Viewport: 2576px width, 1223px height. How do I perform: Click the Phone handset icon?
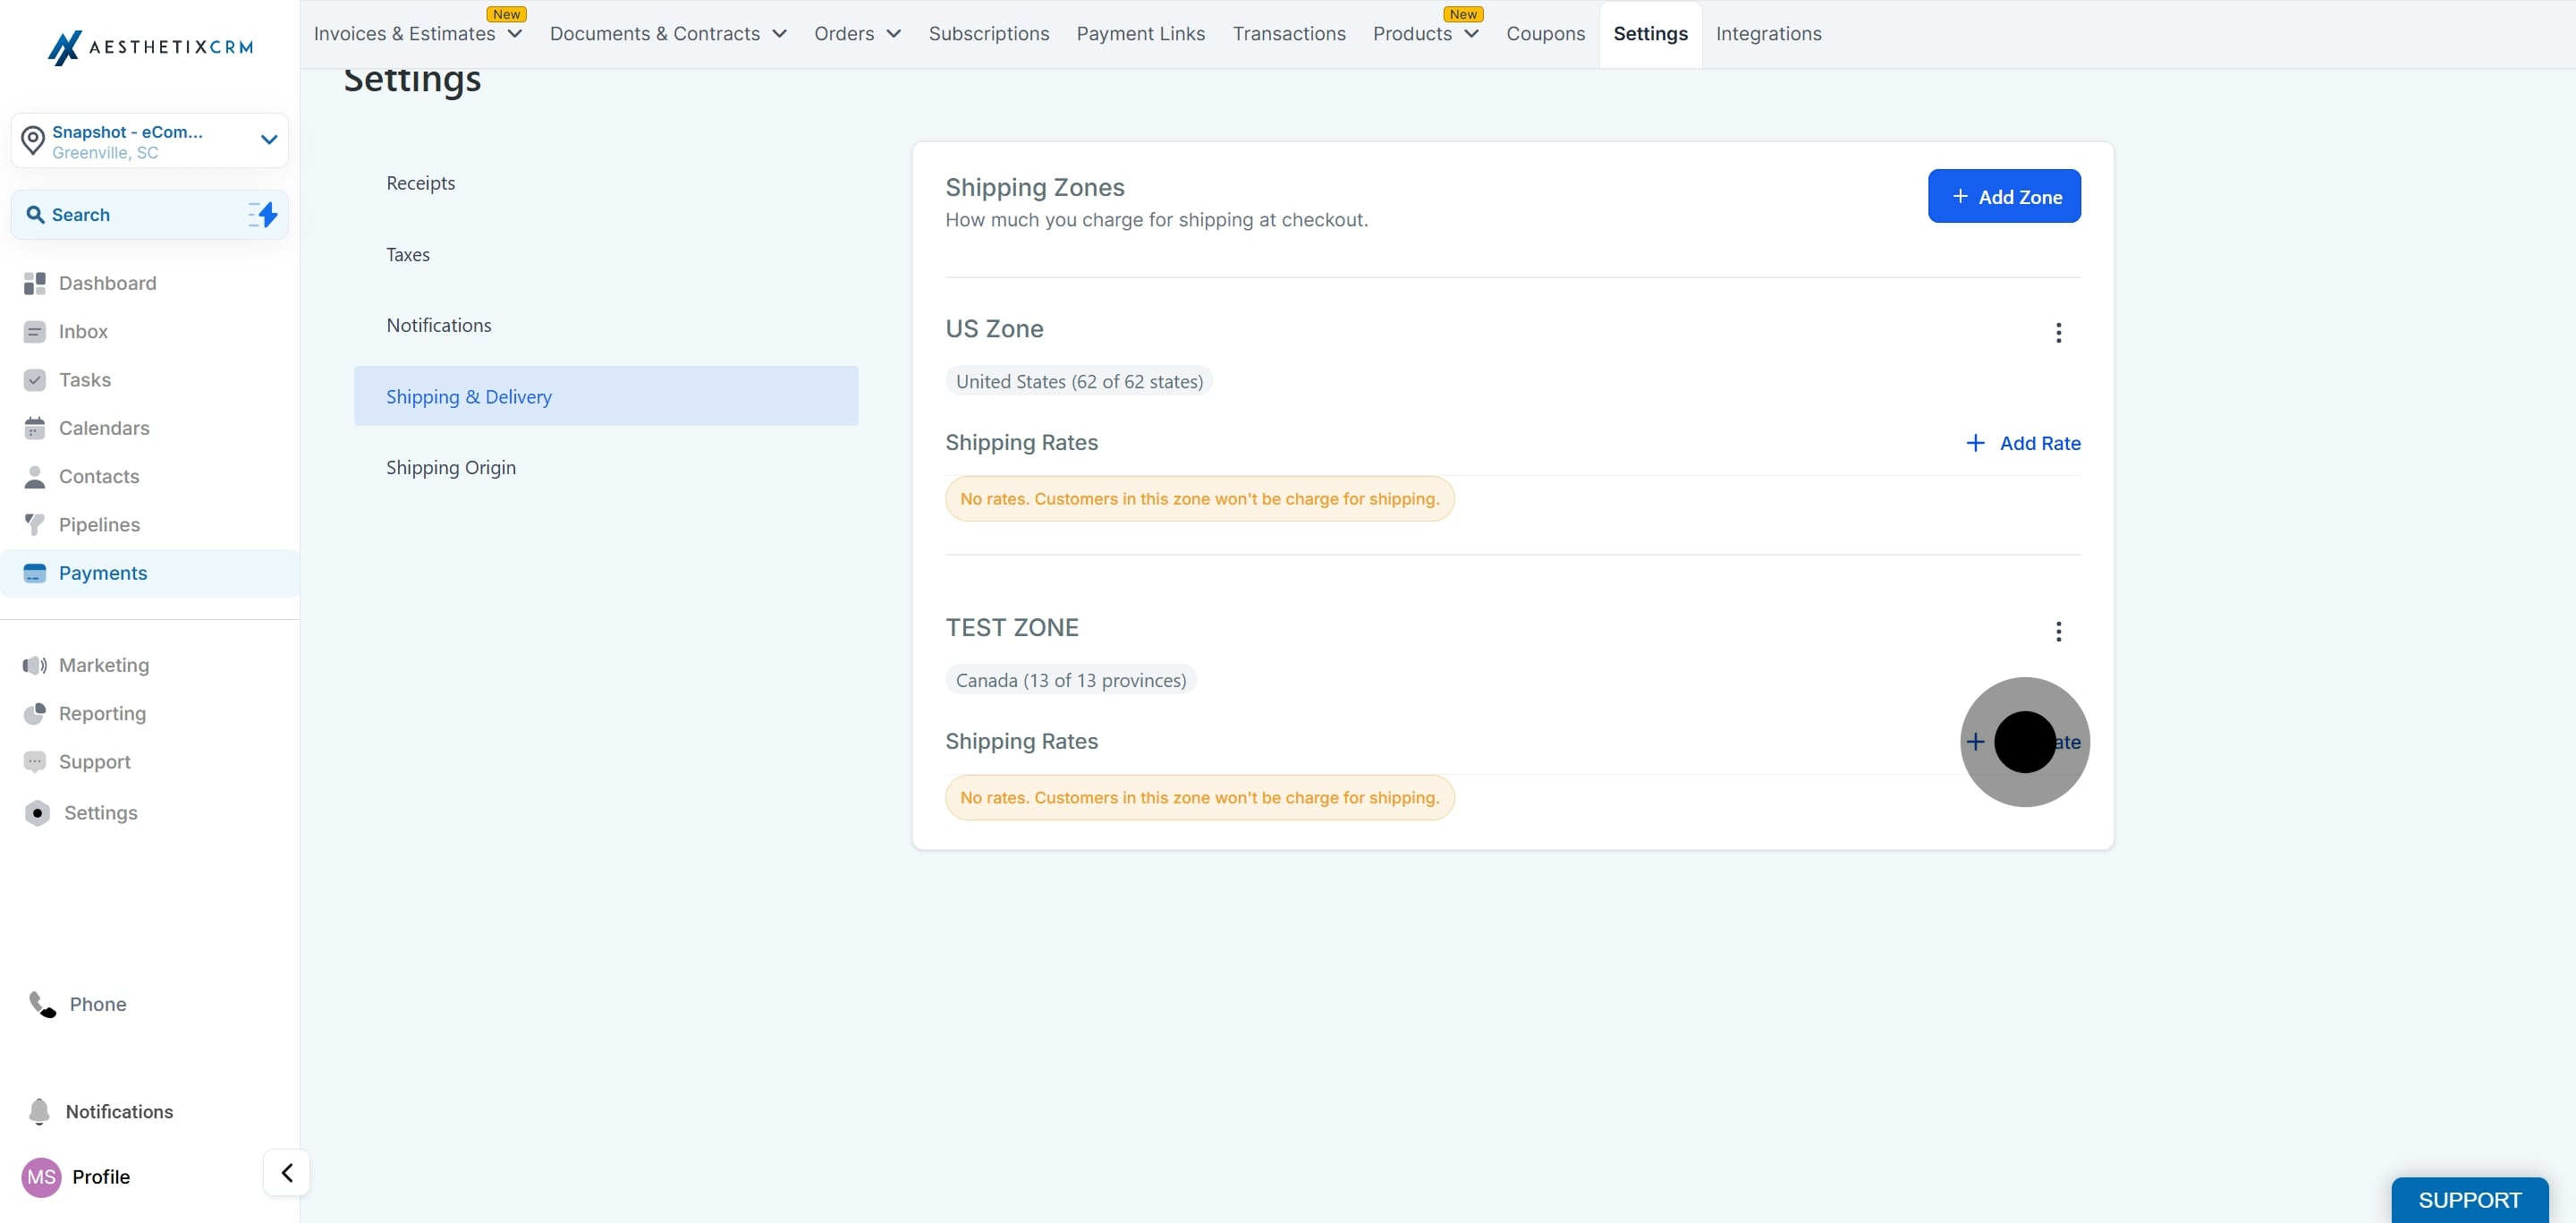coord(42,1004)
